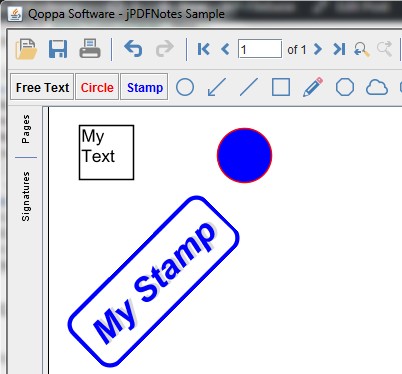The width and height of the screenshot is (402, 374).
Task: Select the My Stamp annotation
Action: [x=153, y=281]
